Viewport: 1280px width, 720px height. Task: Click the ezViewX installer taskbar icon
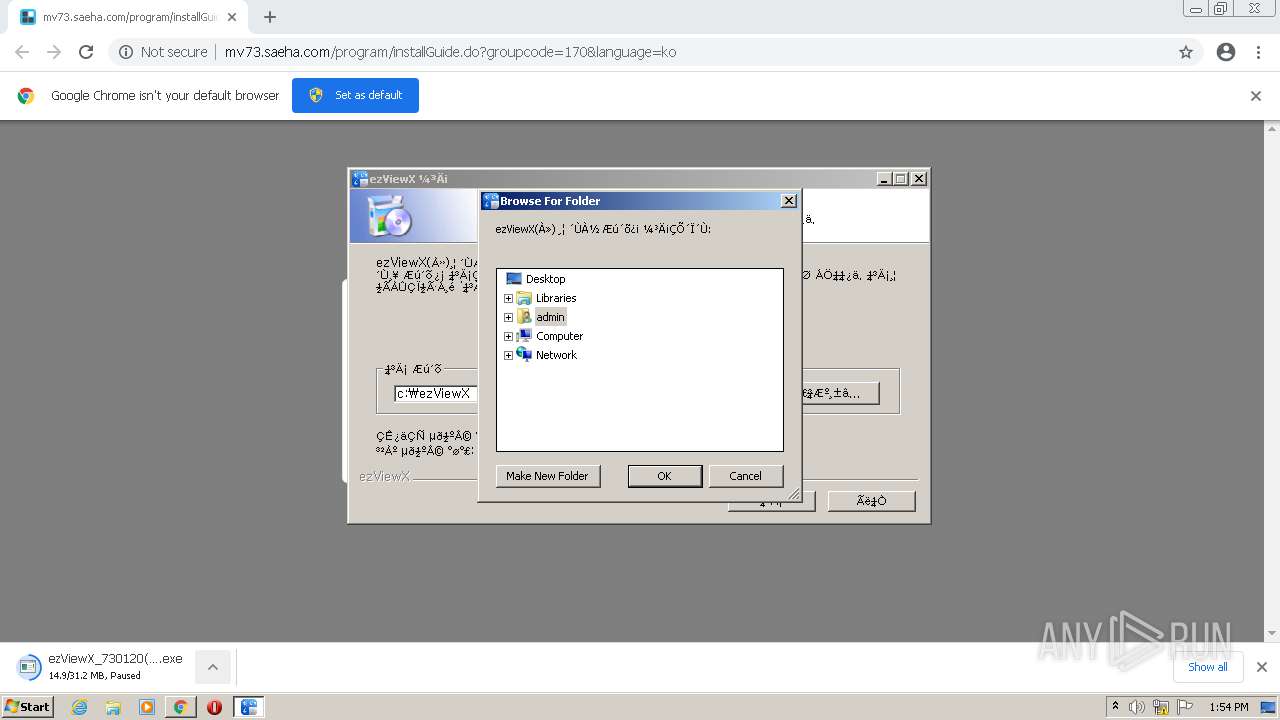[x=249, y=707]
